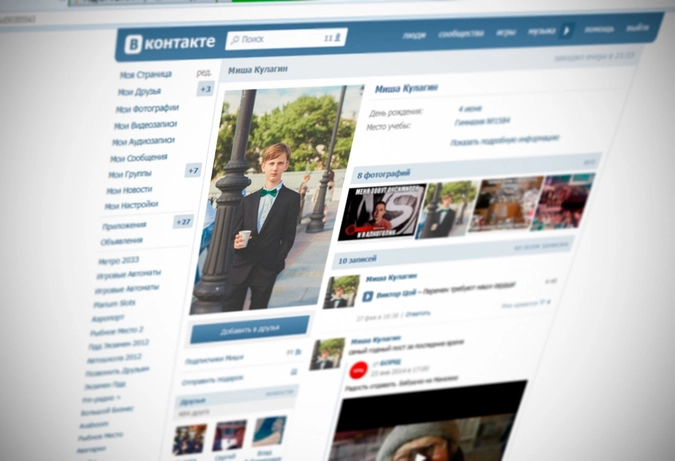
Task: Click the VKontakte logo in header
Action: [169, 43]
